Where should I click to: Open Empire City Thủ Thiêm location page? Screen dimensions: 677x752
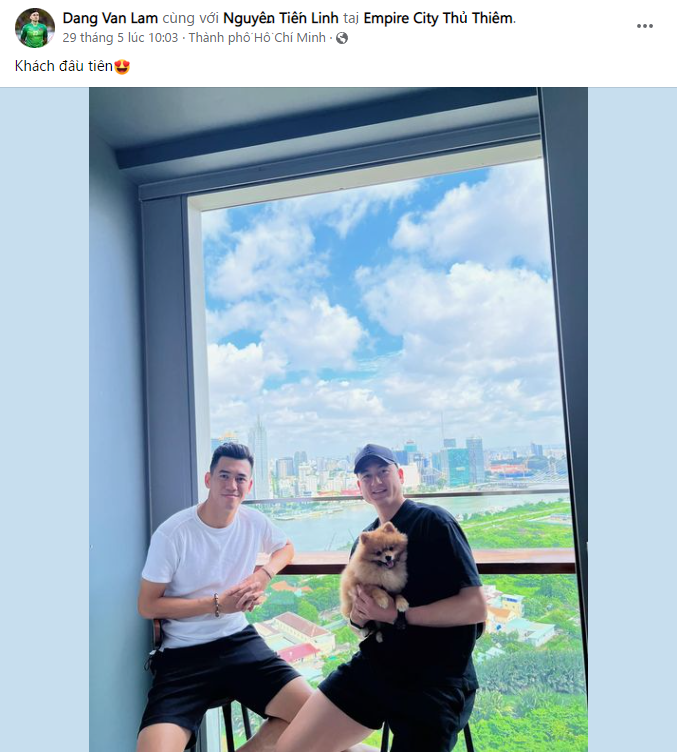[438, 18]
